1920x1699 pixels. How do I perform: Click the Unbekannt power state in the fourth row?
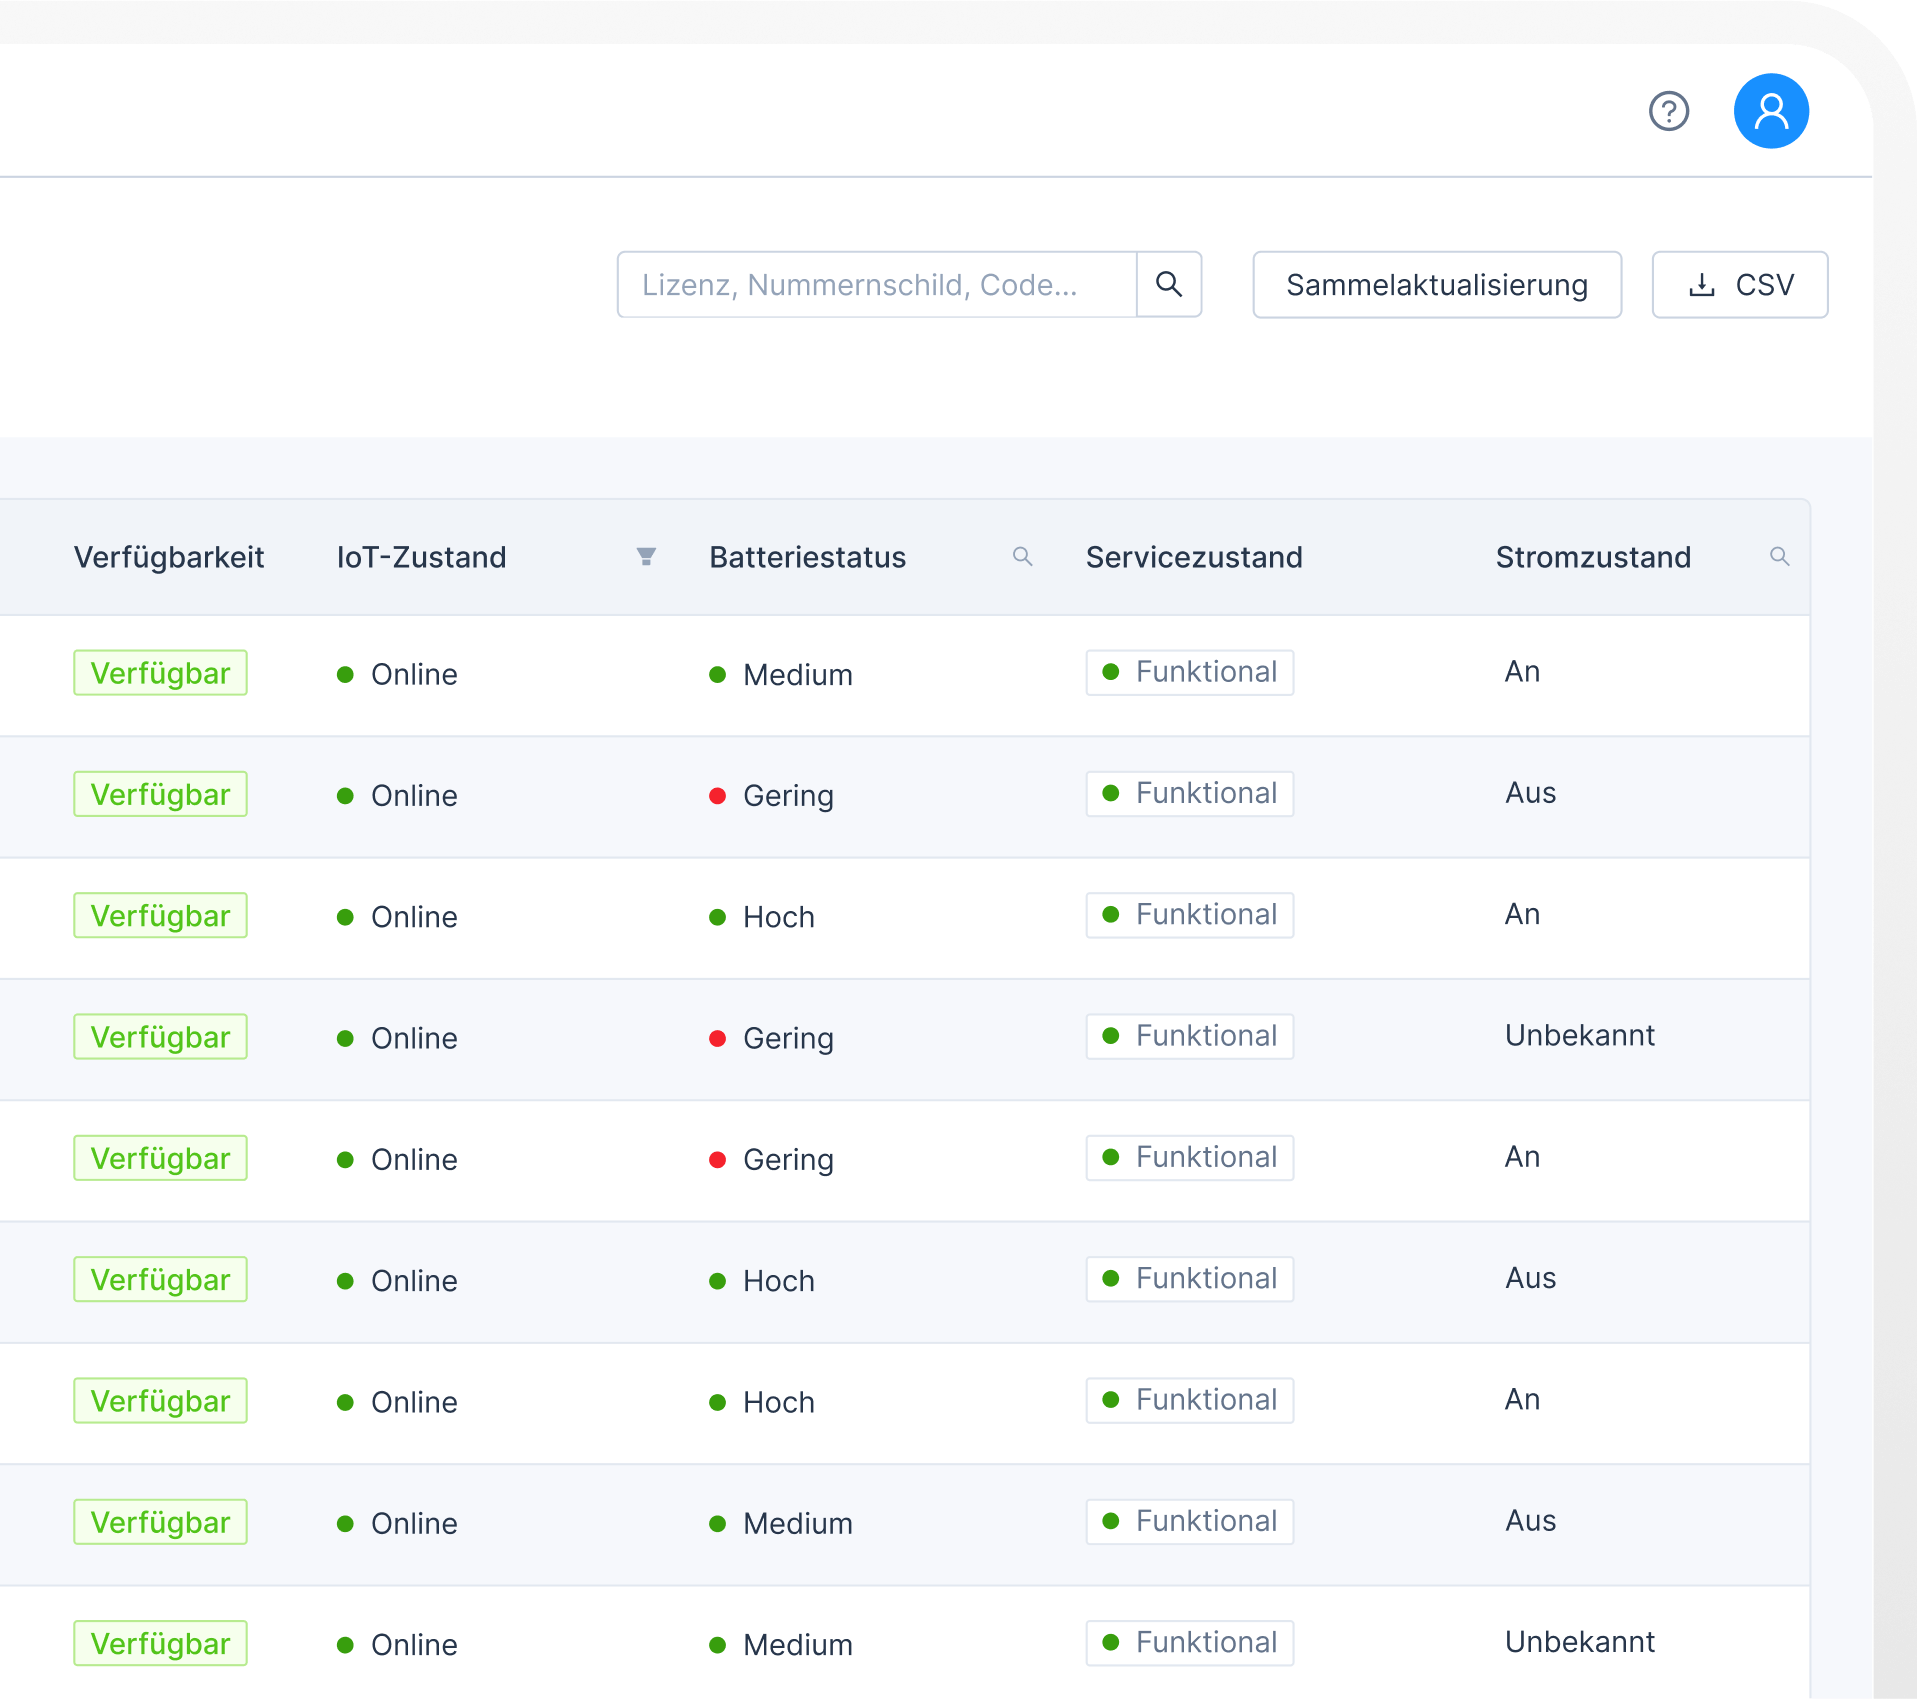[1579, 1035]
